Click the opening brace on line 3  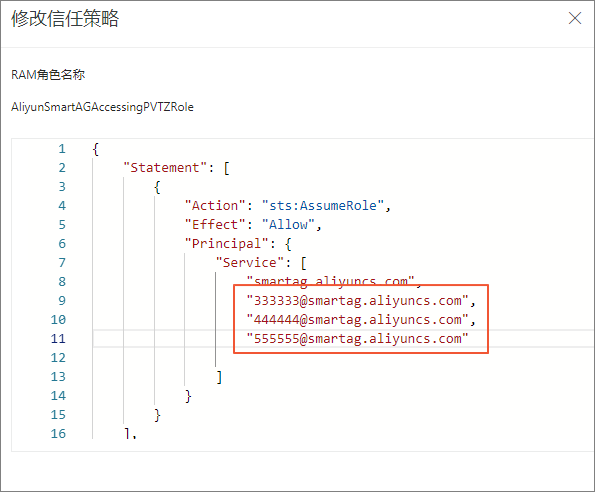(x=157, y=187)
